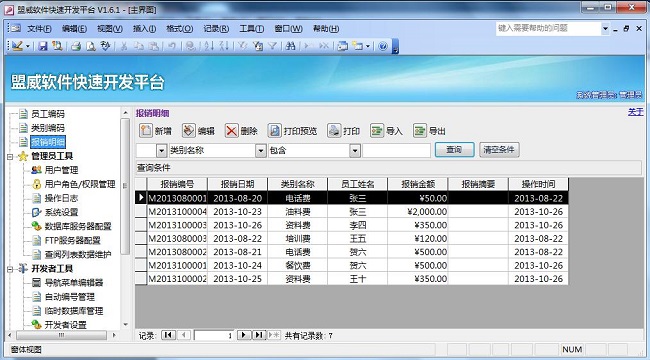Click the undo arrow icon
650x360 pixels.
click(172, 46)
